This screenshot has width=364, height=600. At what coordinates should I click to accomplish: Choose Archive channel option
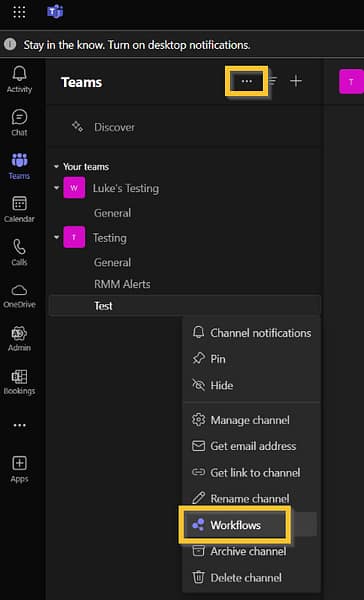point(251,551)
